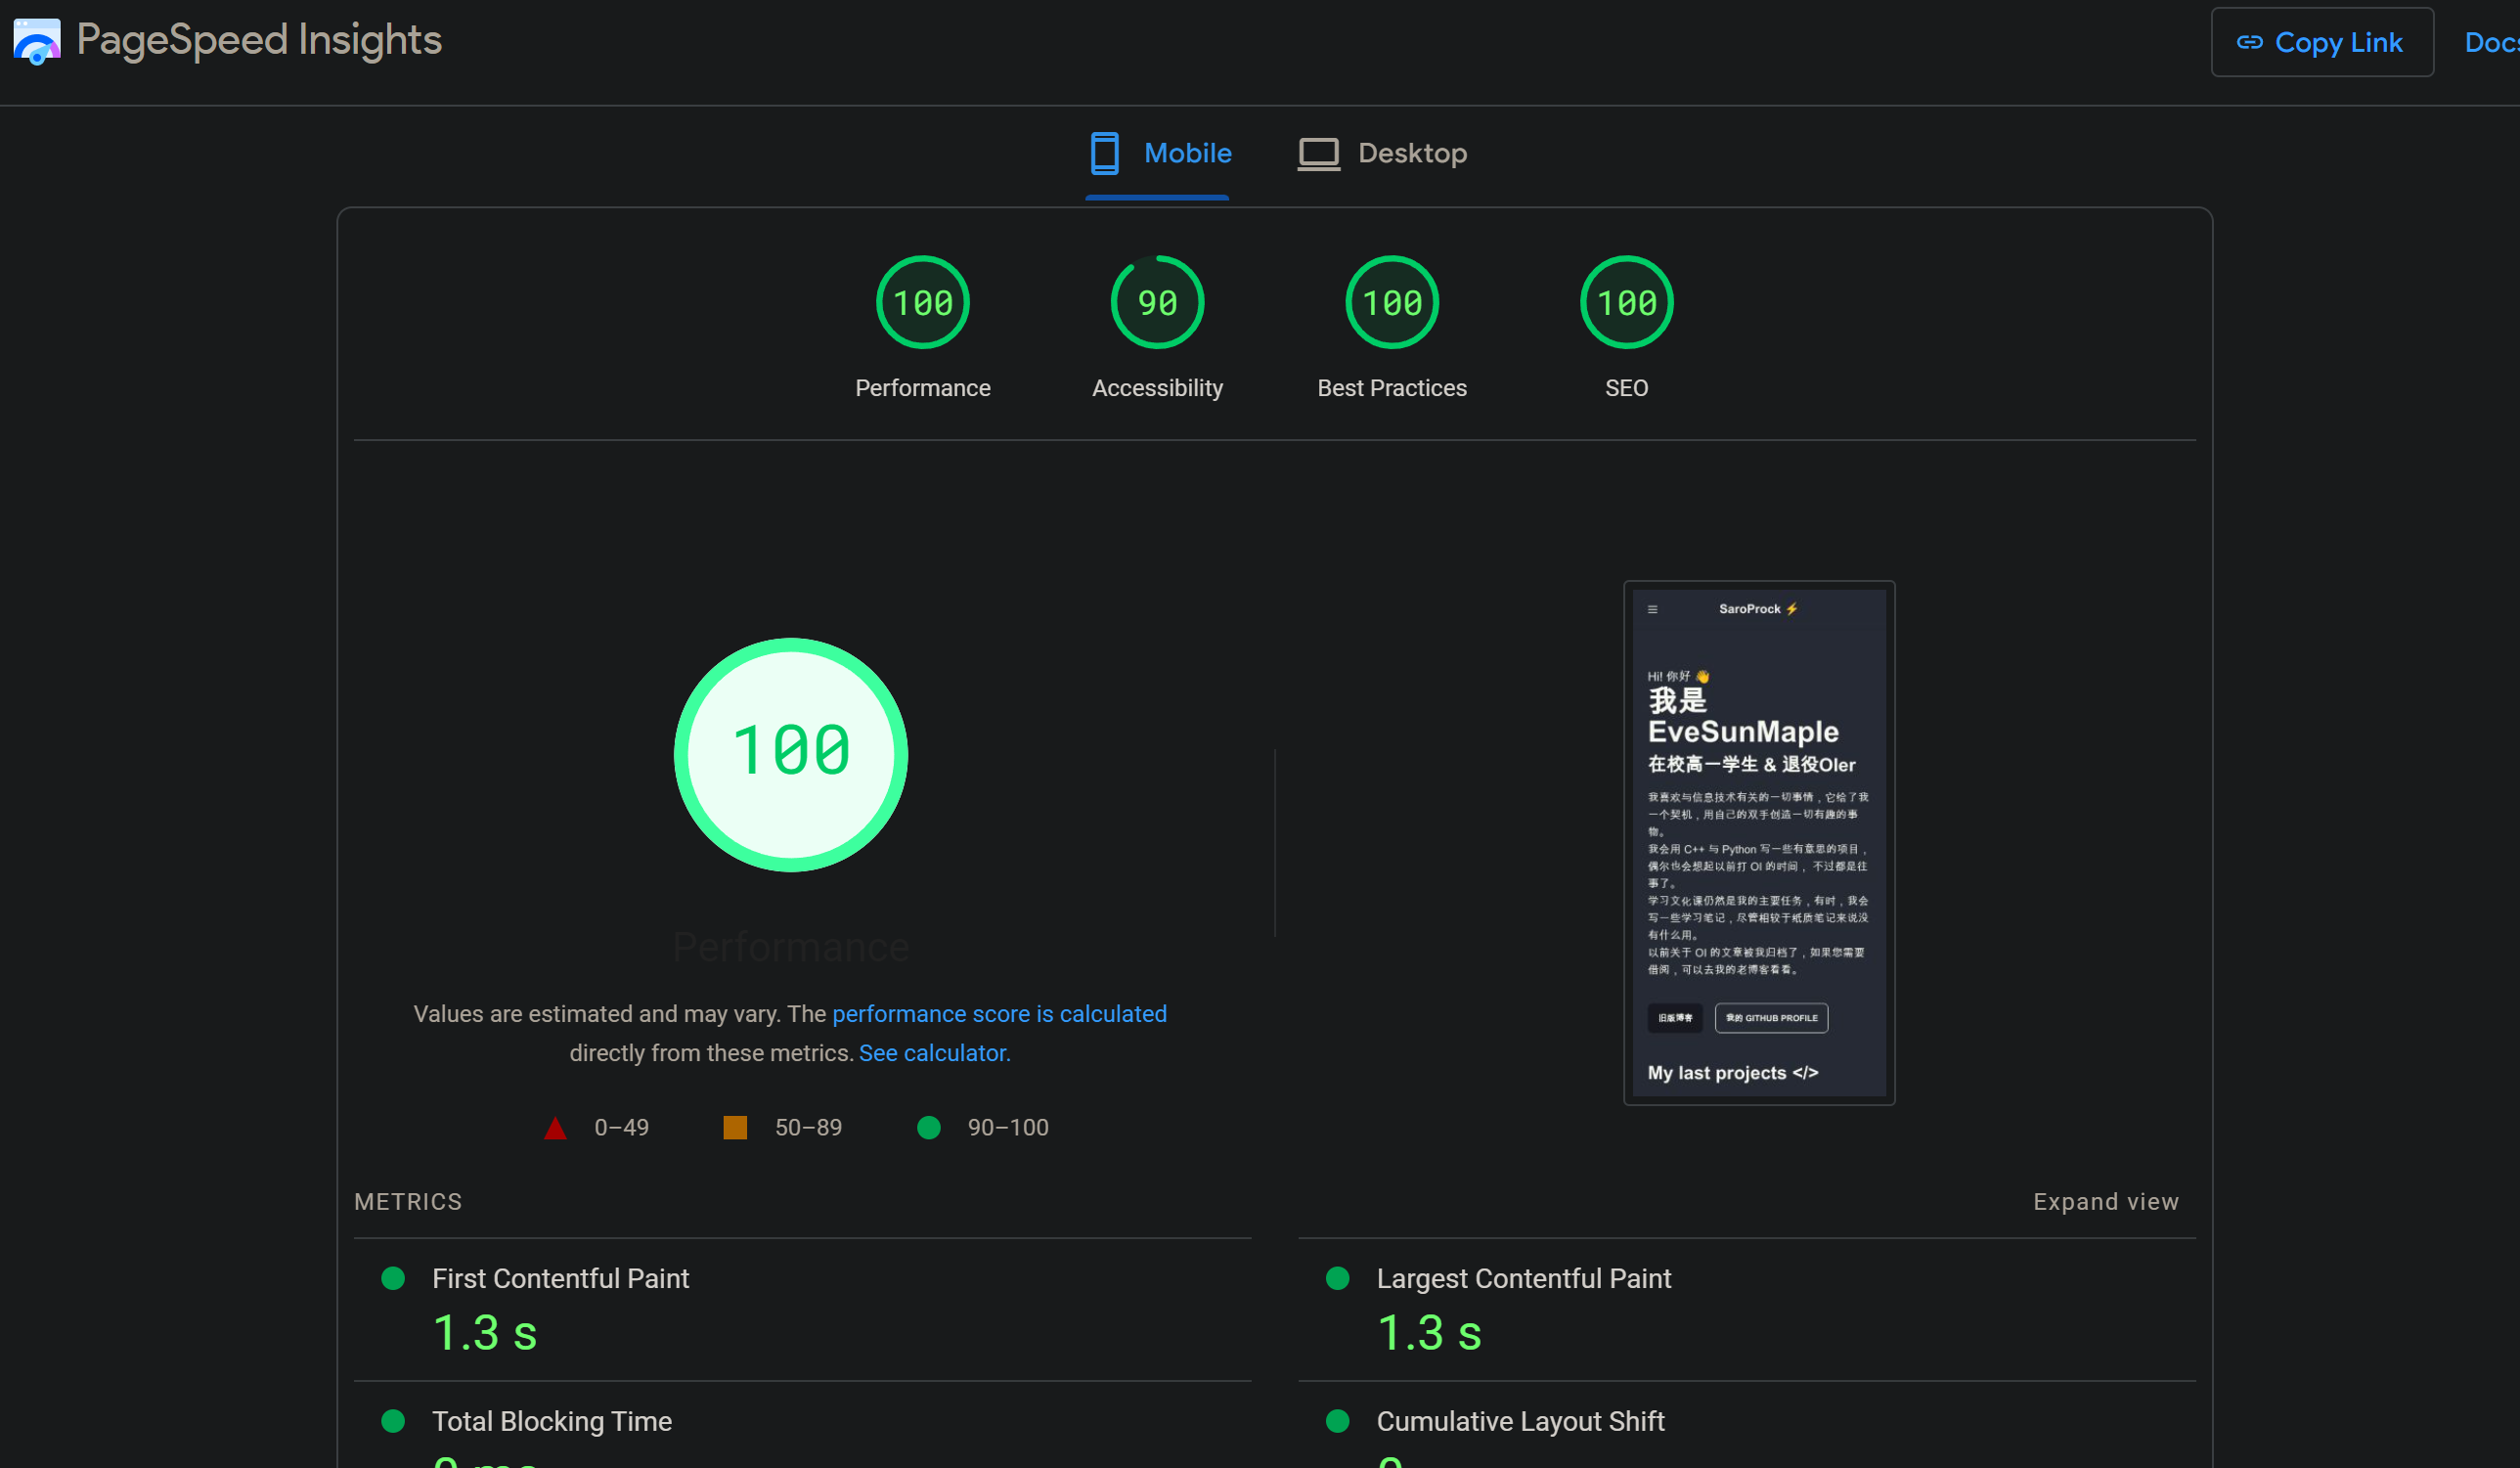The width and height of the screenshot is (2520, 1468).
Task: Click the green 90–100 legend dot
Action: point(928,1128)
